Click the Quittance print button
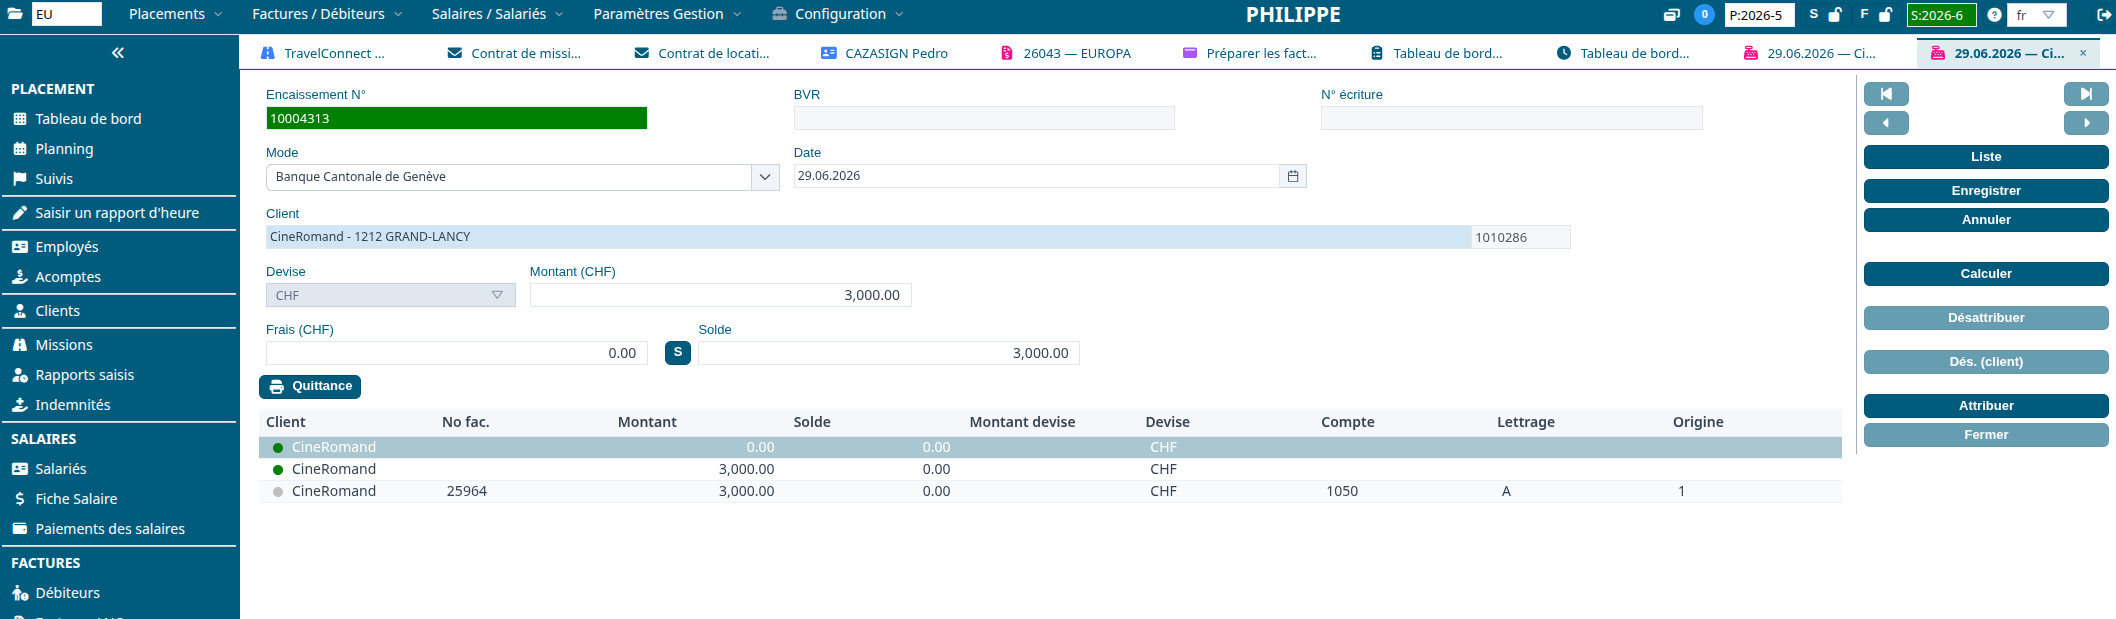The image size is (2116, 619). point(310,387)
